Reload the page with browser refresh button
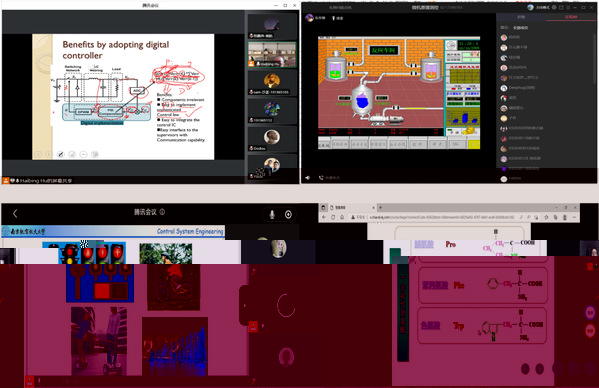The image size is (599, 388). click(x=333, y=217)
